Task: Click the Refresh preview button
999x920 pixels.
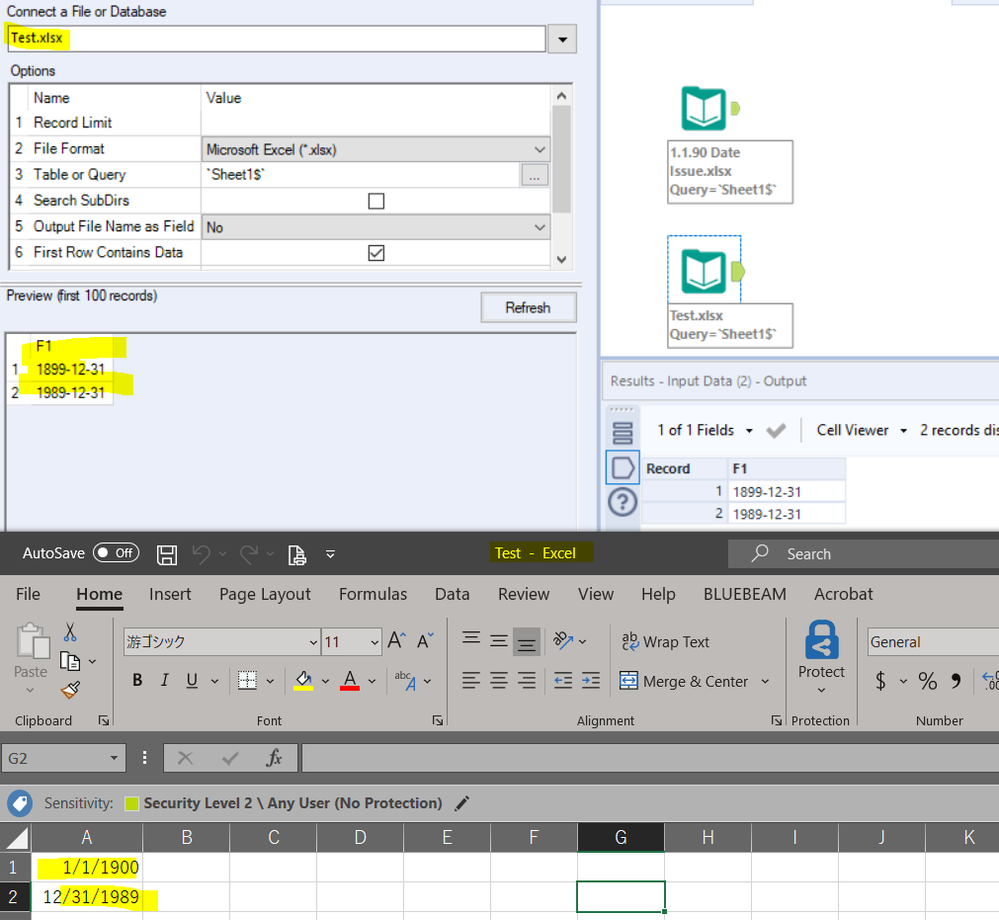Action: pyautogui.click(x=528, y=308)
